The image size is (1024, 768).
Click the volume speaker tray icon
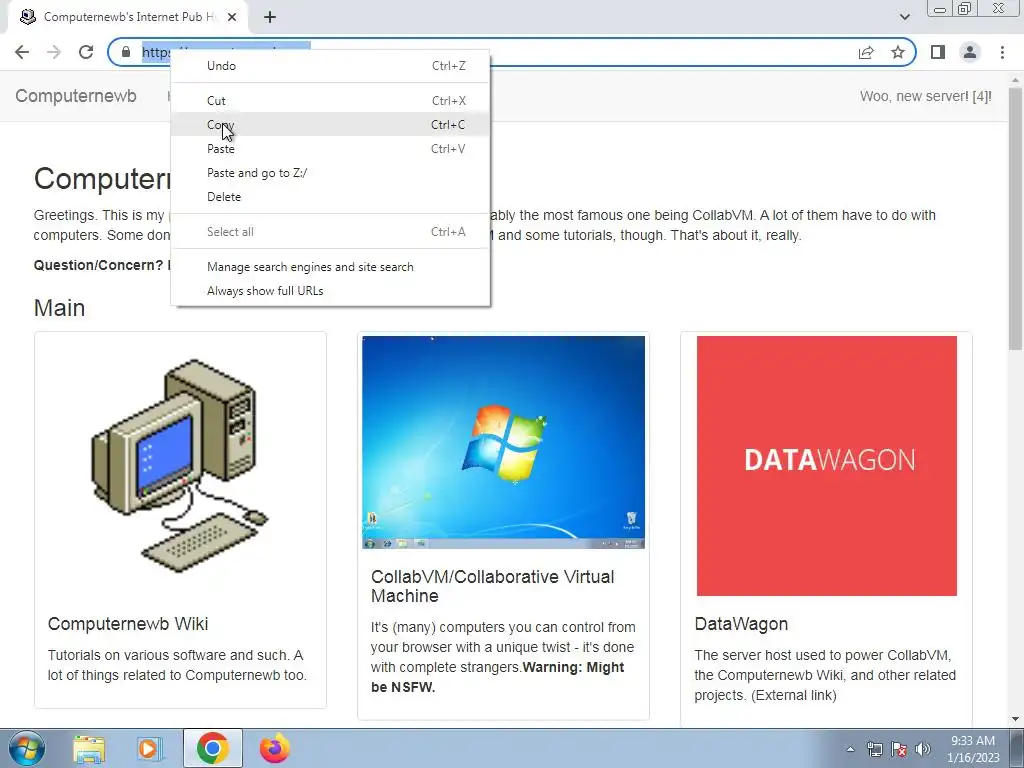click(x=923, y=749)
